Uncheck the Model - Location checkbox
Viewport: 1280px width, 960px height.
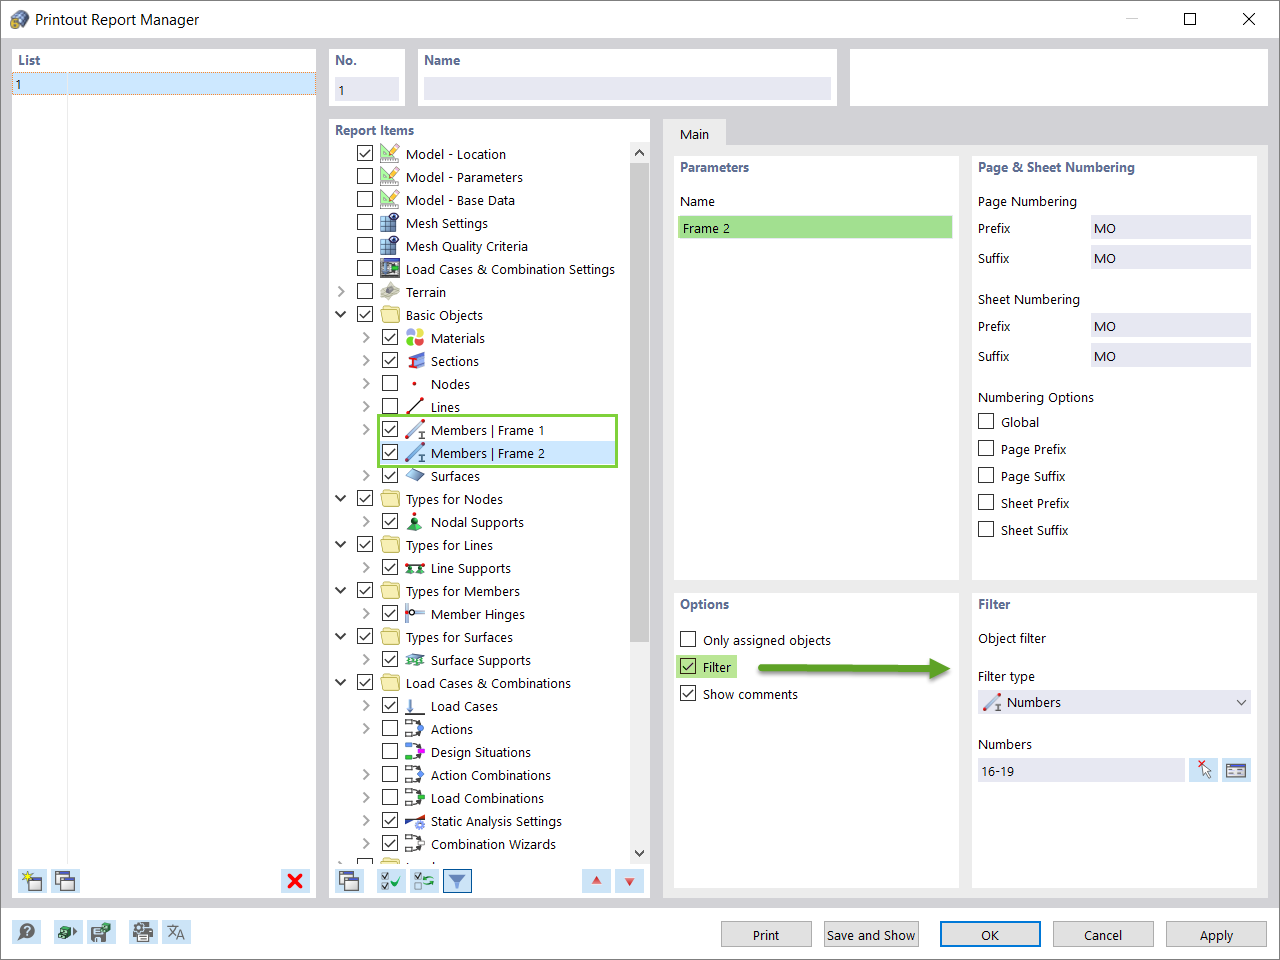(x=365, y=154)
